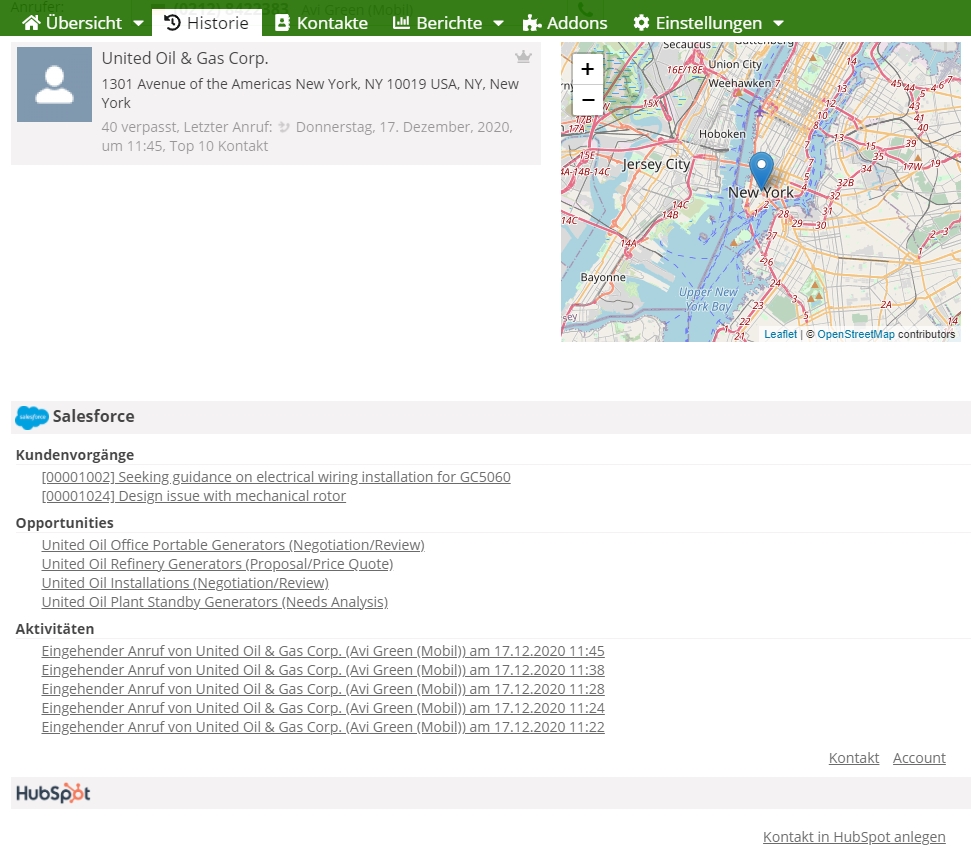
Task: Expand the Berichte dropdown
Action: coord(498,22)
